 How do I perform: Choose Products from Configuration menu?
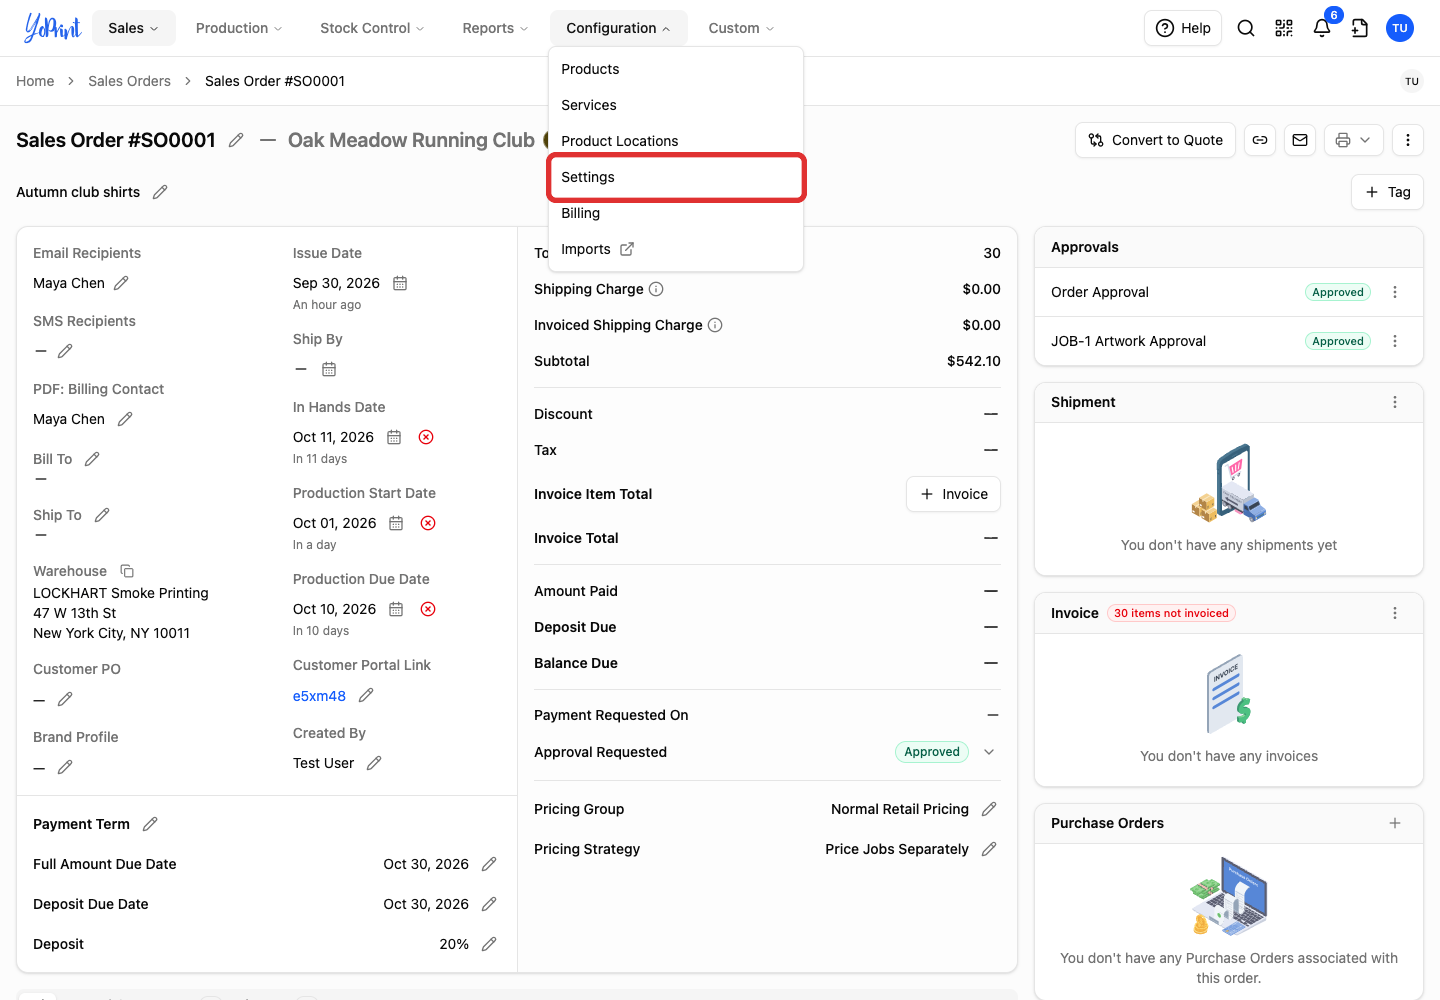(676, 69)
